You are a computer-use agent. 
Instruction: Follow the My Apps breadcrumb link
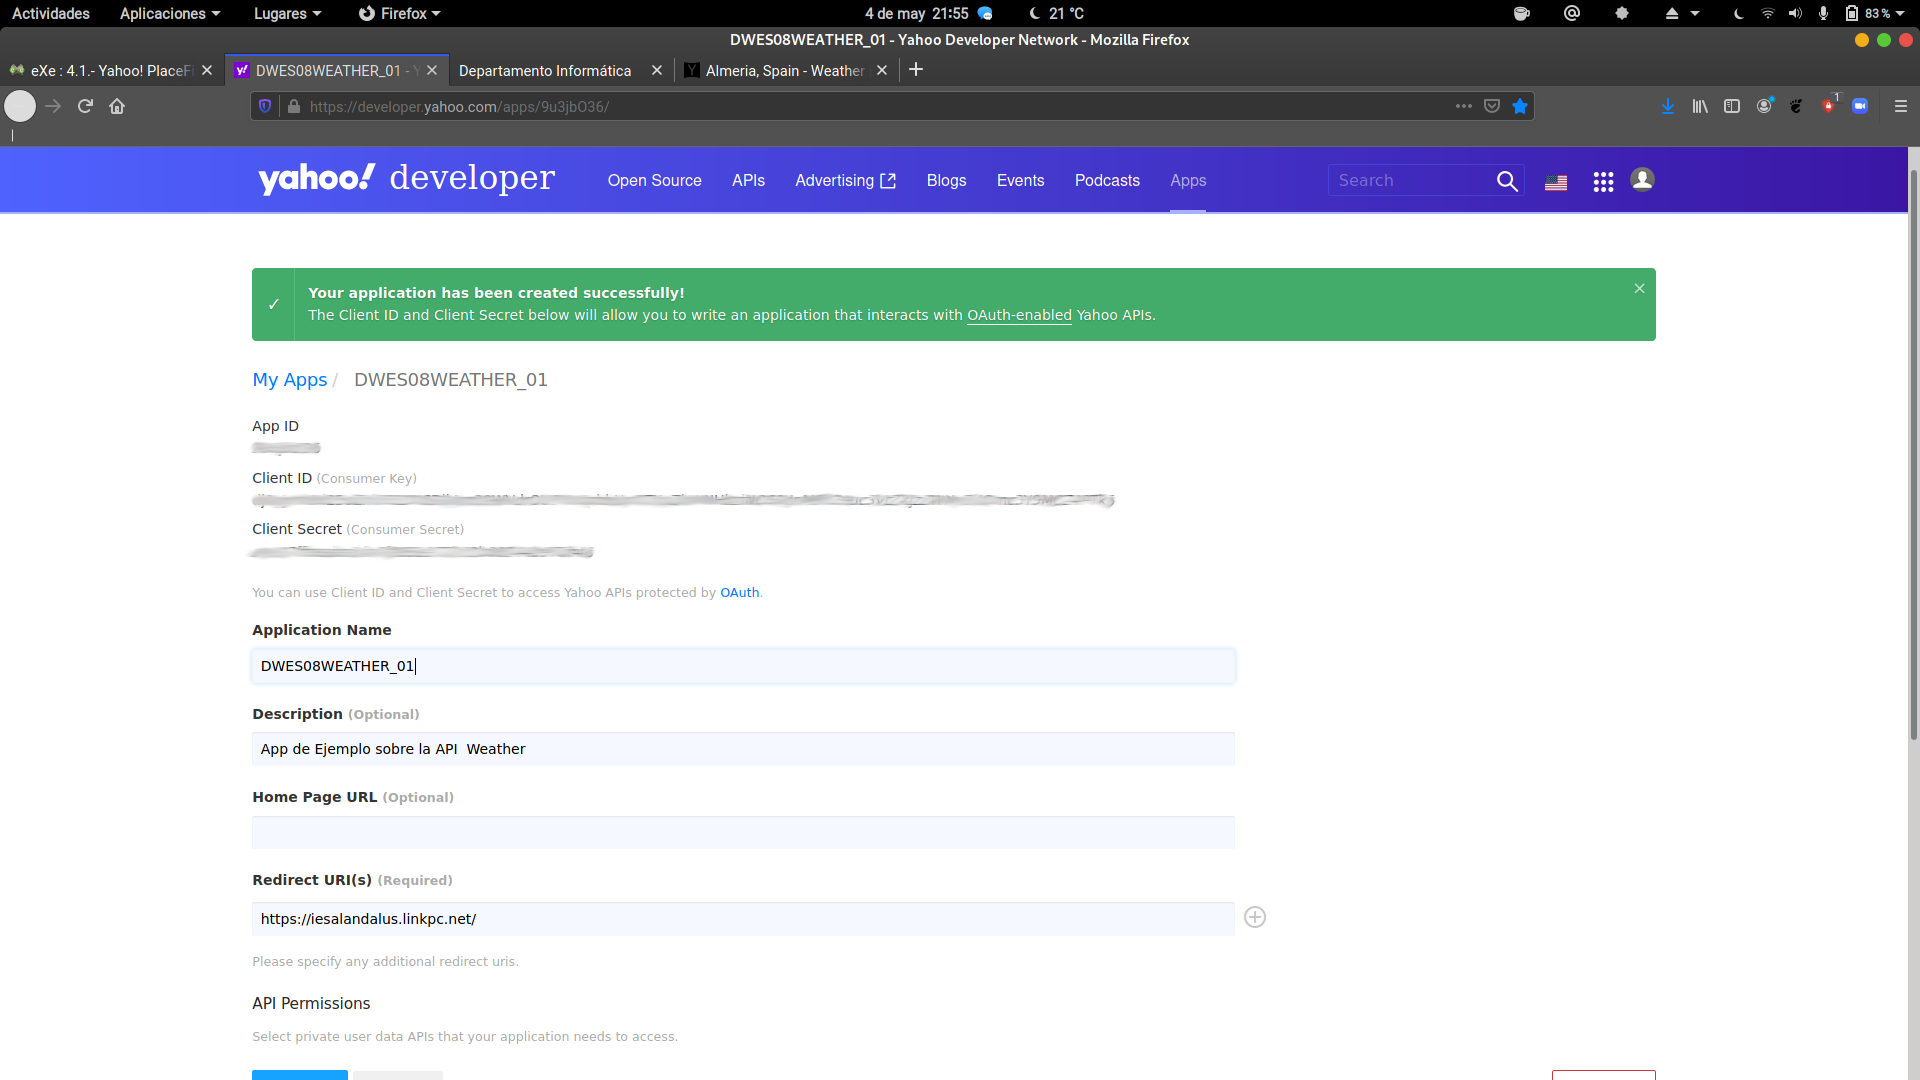point(290,380)
